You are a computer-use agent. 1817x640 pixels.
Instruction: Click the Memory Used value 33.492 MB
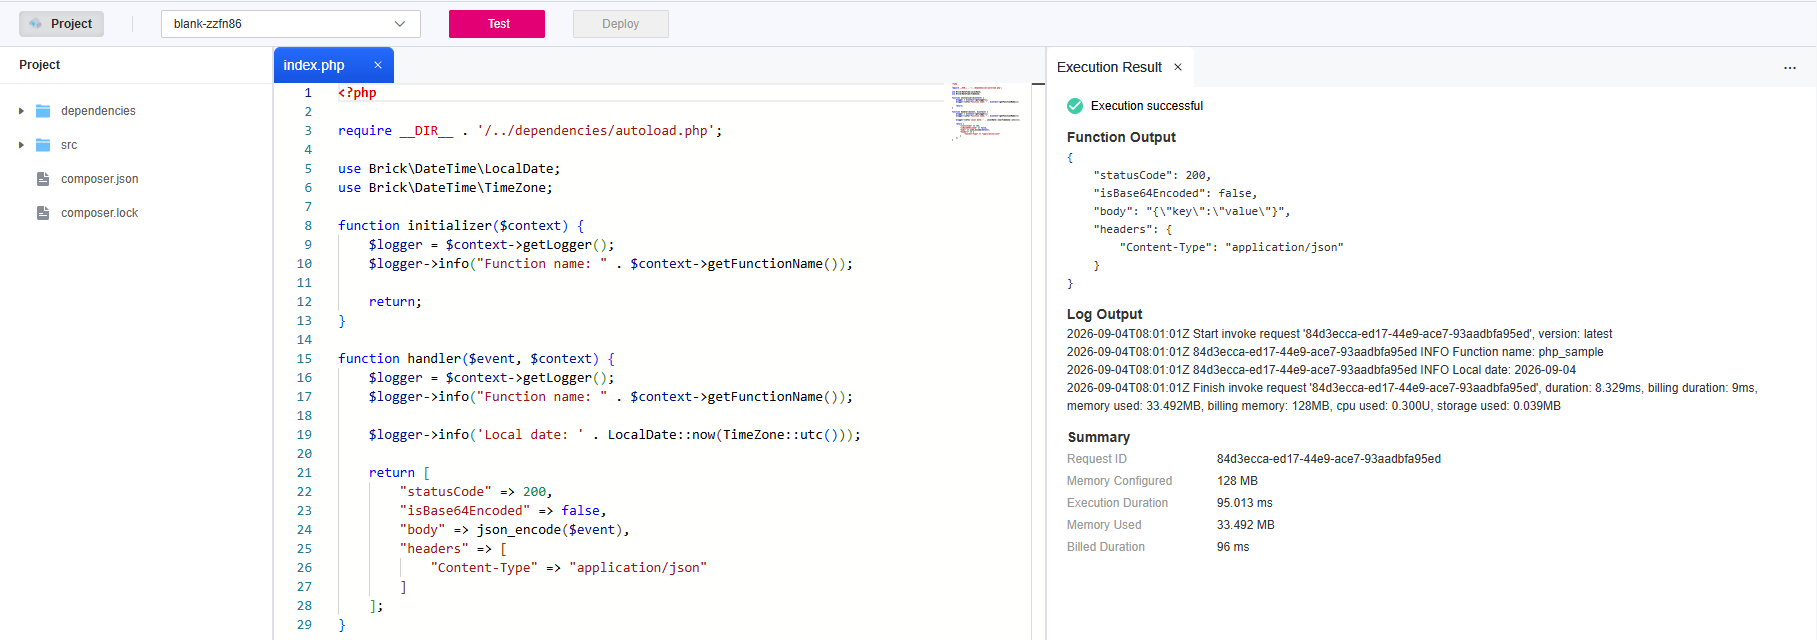[1246, 525]
